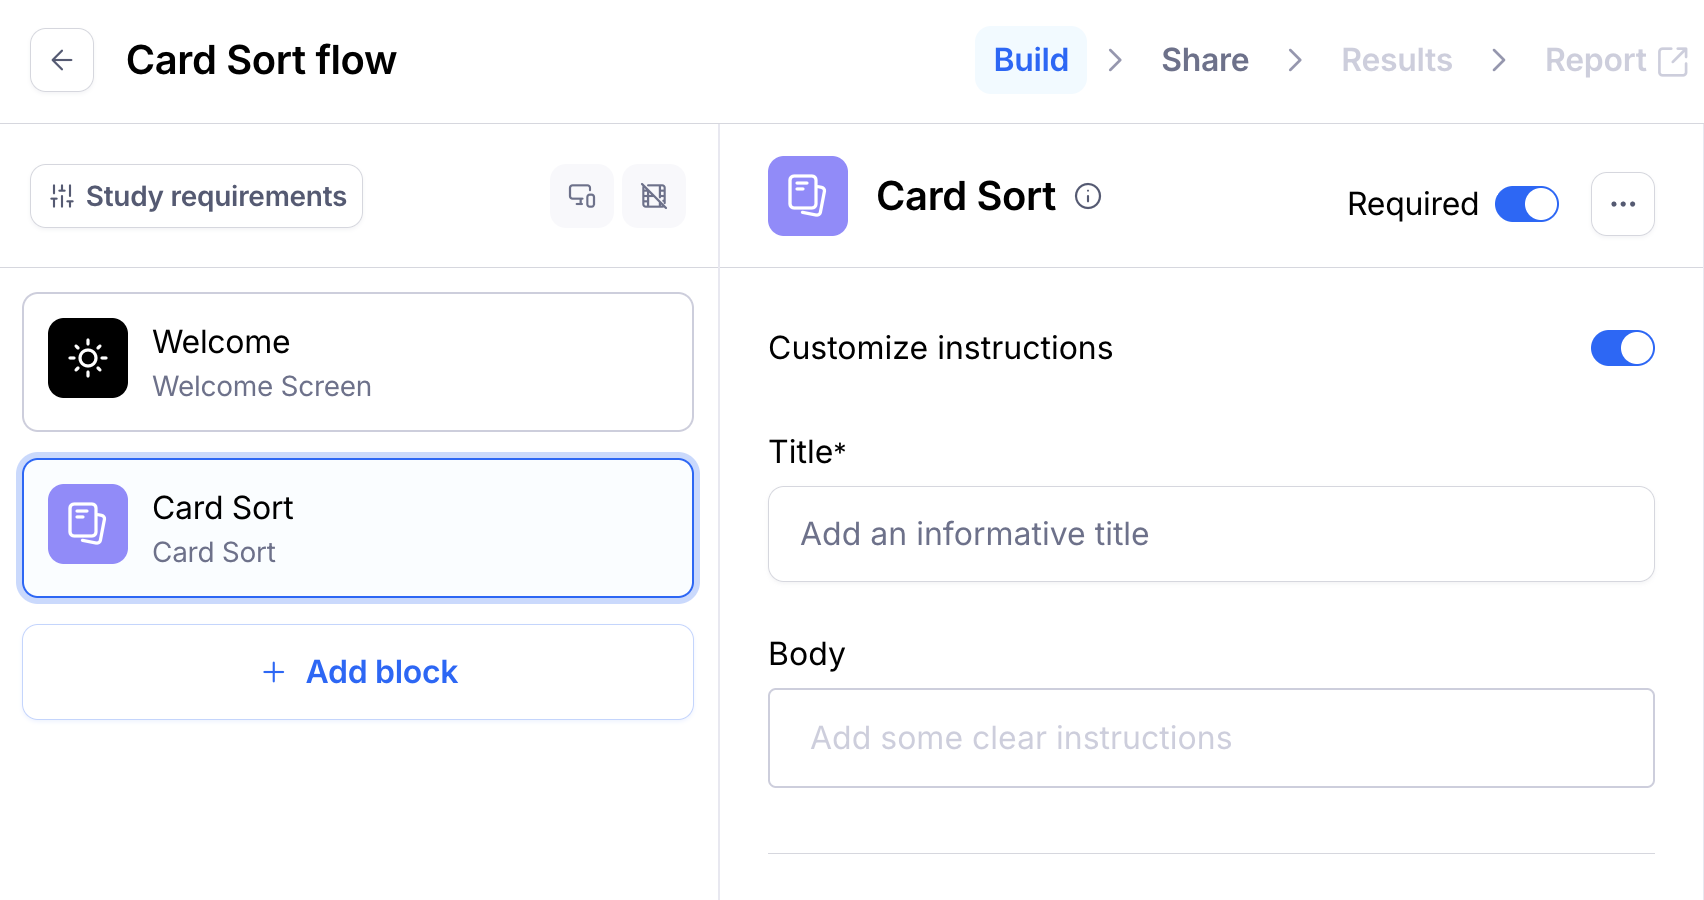Focus the Title input field

click(1211, 534)
